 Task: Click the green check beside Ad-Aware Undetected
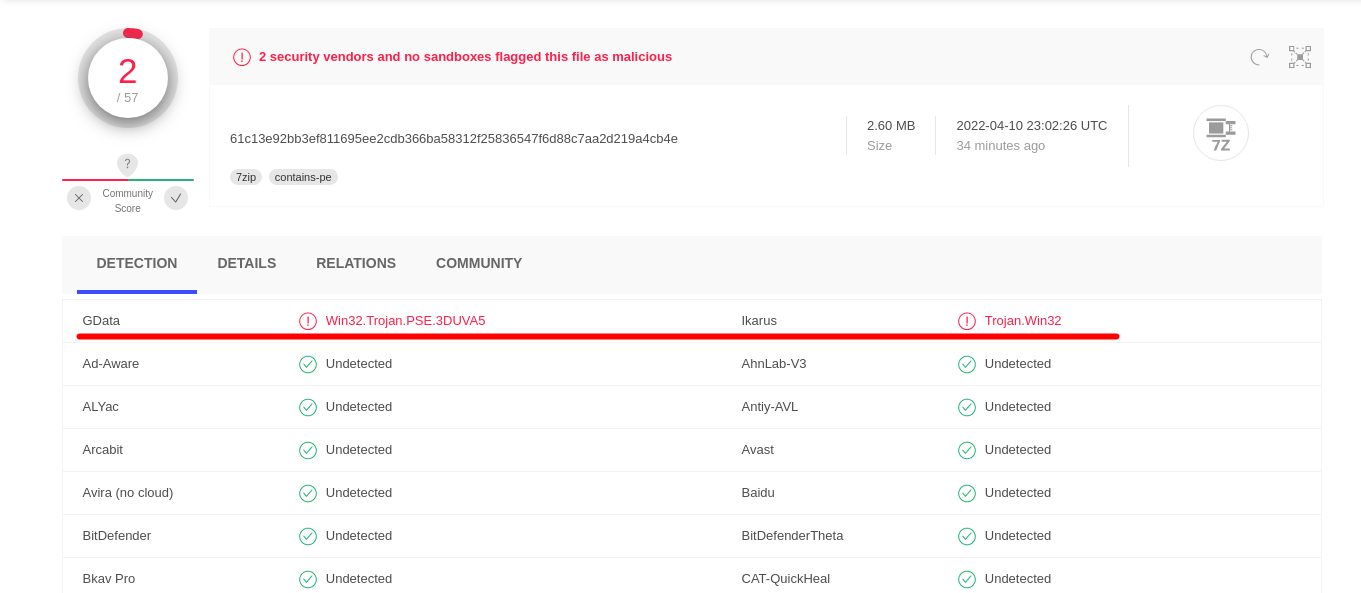click(x=307, y=364)
